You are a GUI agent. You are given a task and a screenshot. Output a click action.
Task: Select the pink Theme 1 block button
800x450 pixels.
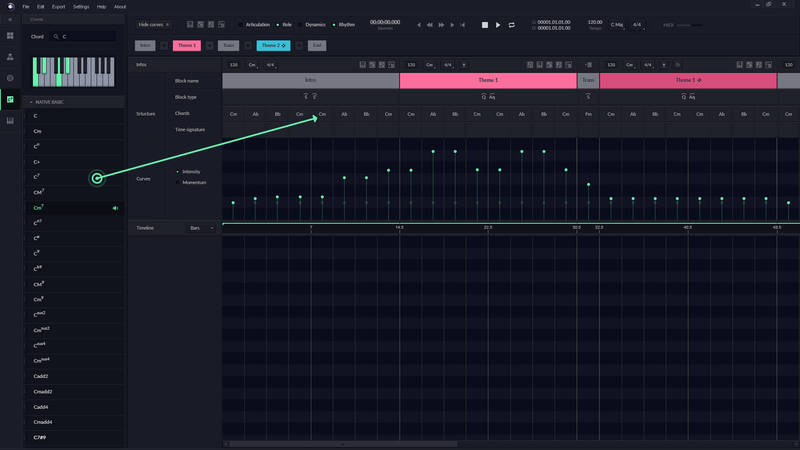(x=187, y=46)
